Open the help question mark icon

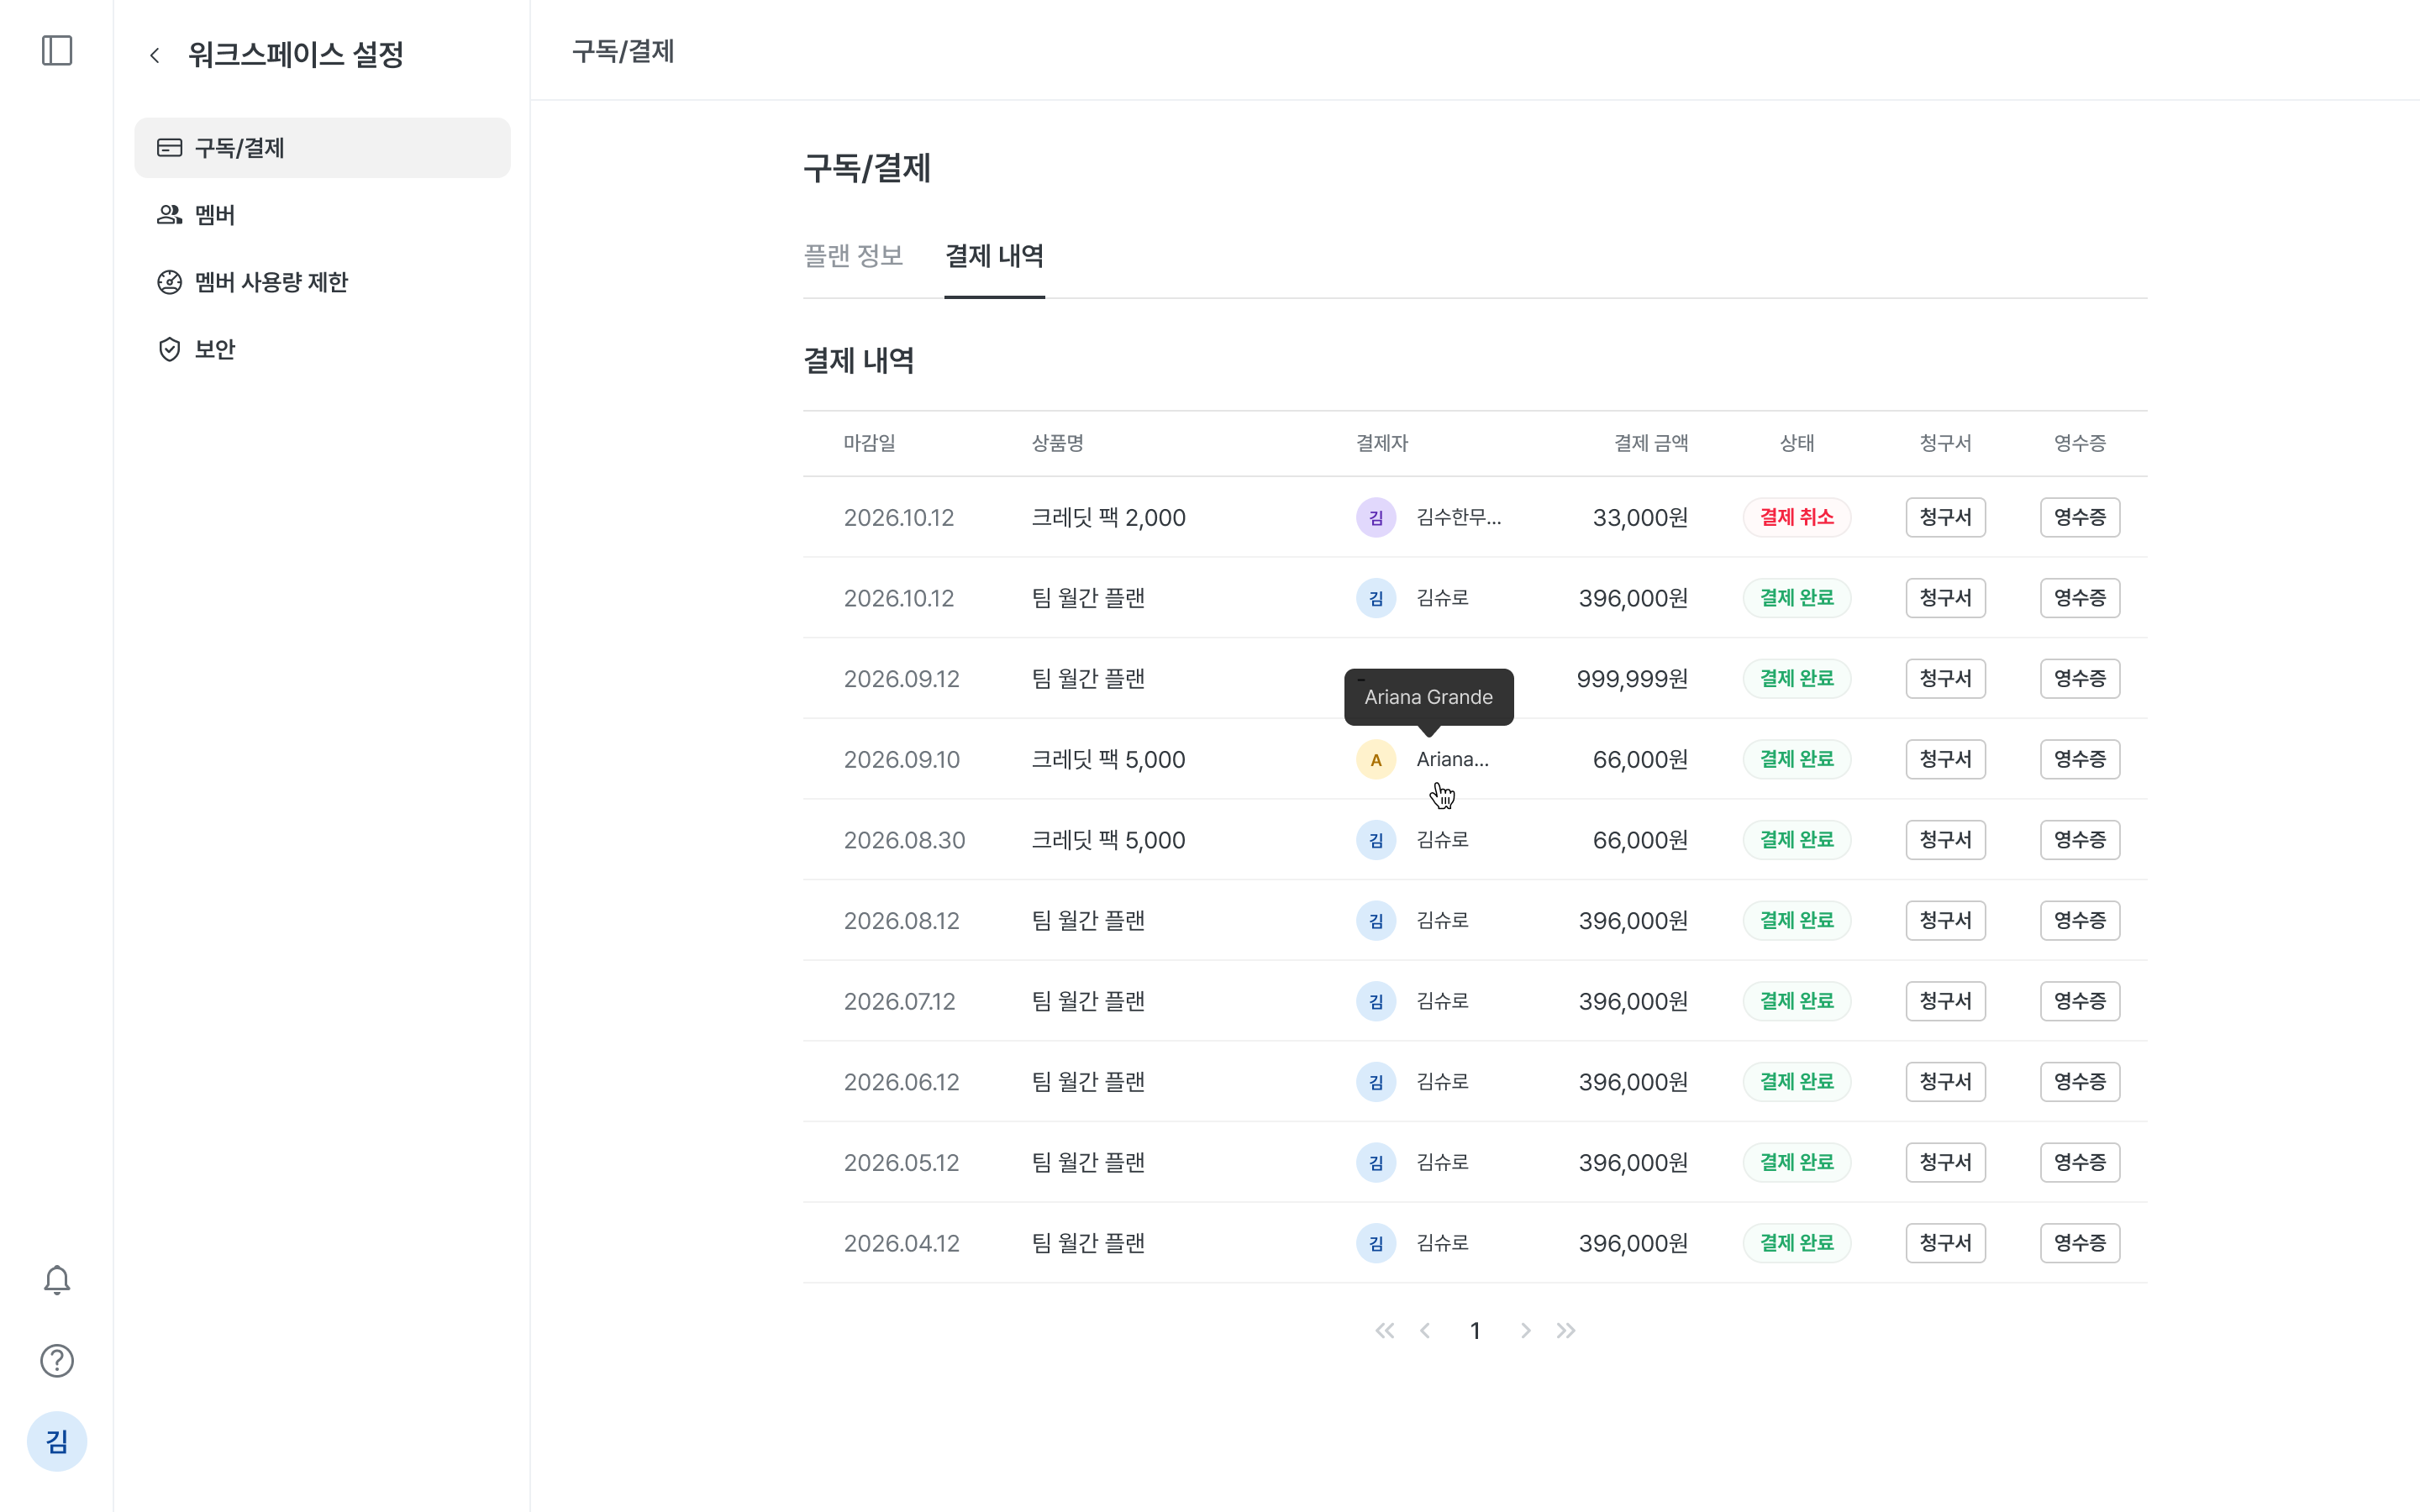pos(57,1361)
